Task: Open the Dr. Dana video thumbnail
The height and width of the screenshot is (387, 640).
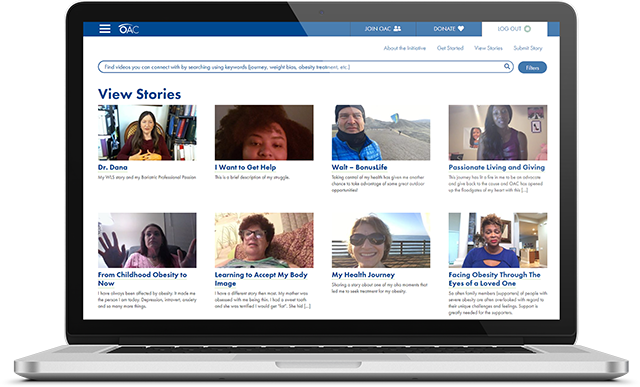Action: tap(147, 133)
